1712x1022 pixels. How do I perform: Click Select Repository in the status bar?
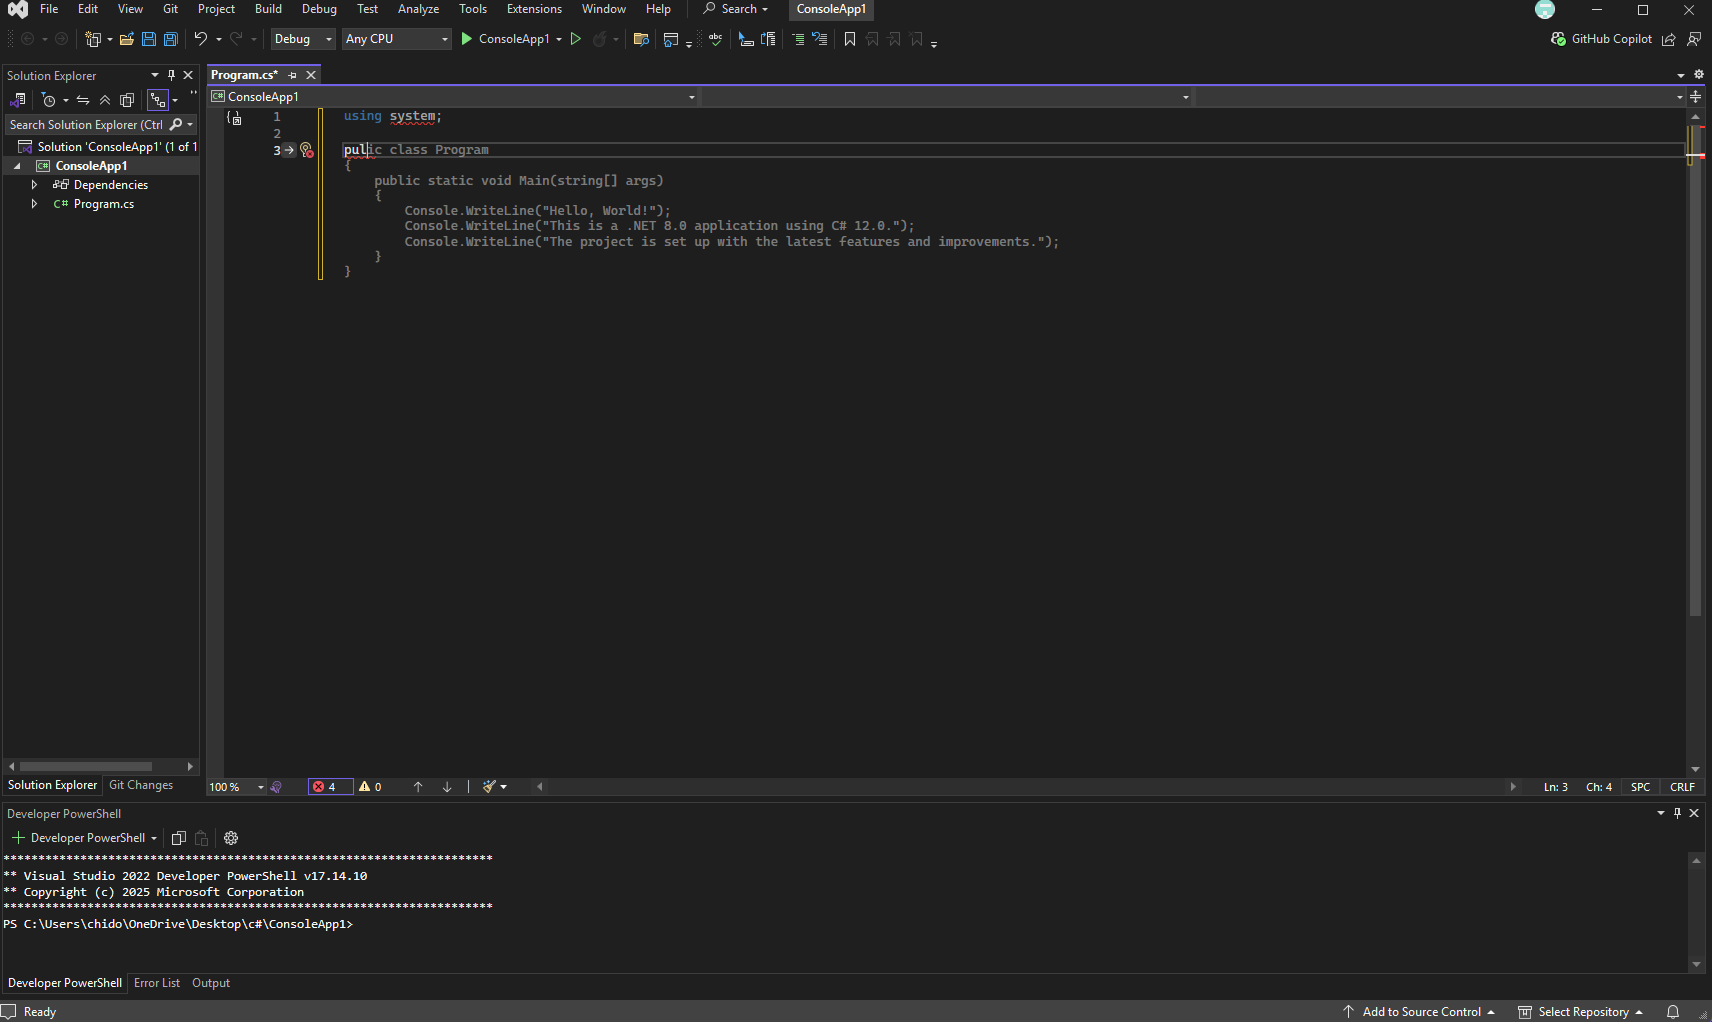coord(1580,1012)
